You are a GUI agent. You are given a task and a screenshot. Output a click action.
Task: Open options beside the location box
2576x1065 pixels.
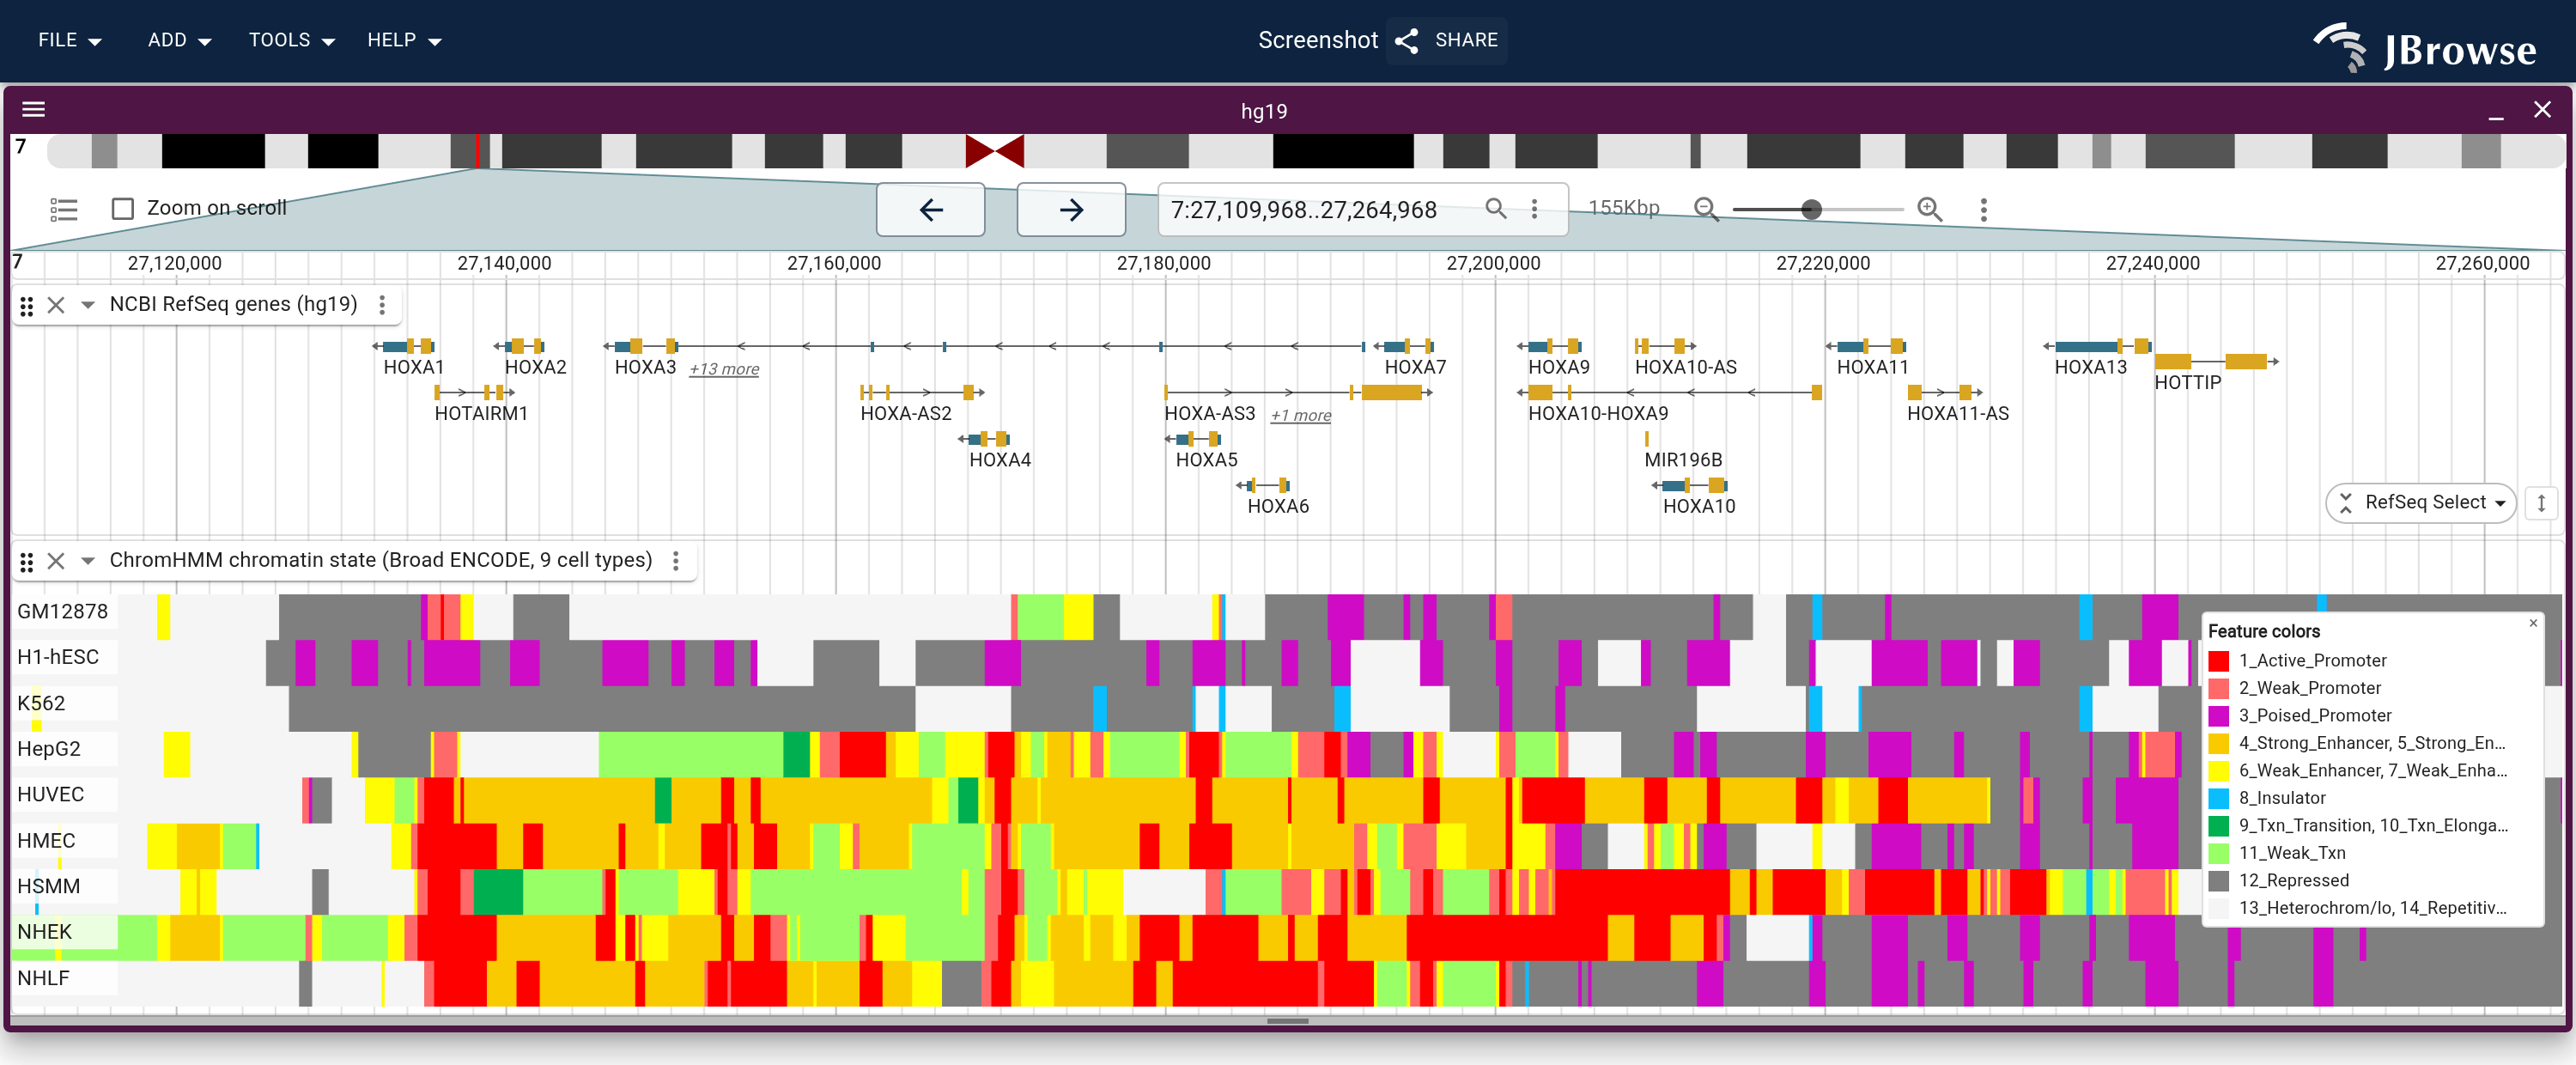1534,208
